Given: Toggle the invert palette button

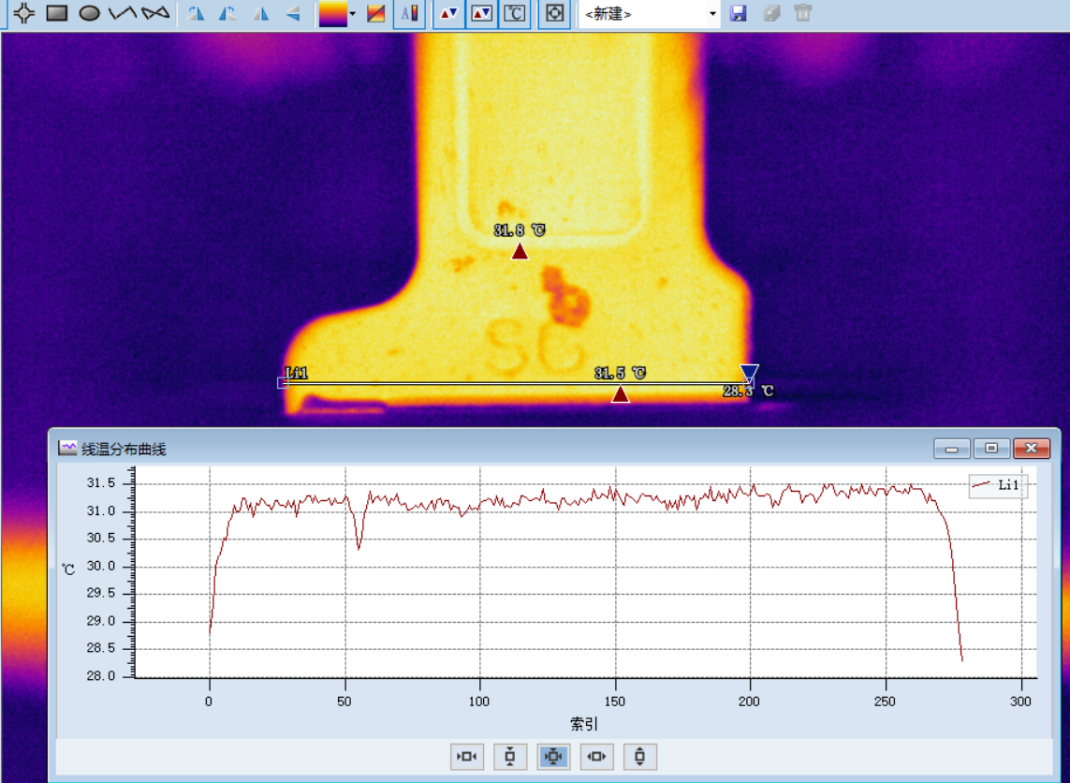Looking at the screenshot, I should pyautogui.click(x=376, y=14).
